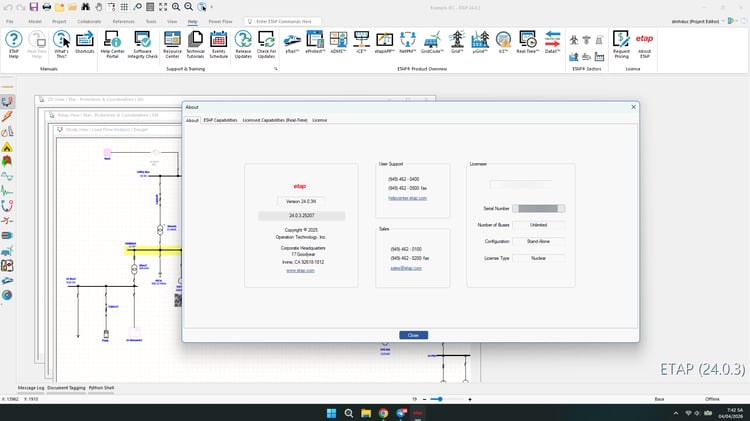
Task: Open the eTrax product overview
Action: coord(292,42)
